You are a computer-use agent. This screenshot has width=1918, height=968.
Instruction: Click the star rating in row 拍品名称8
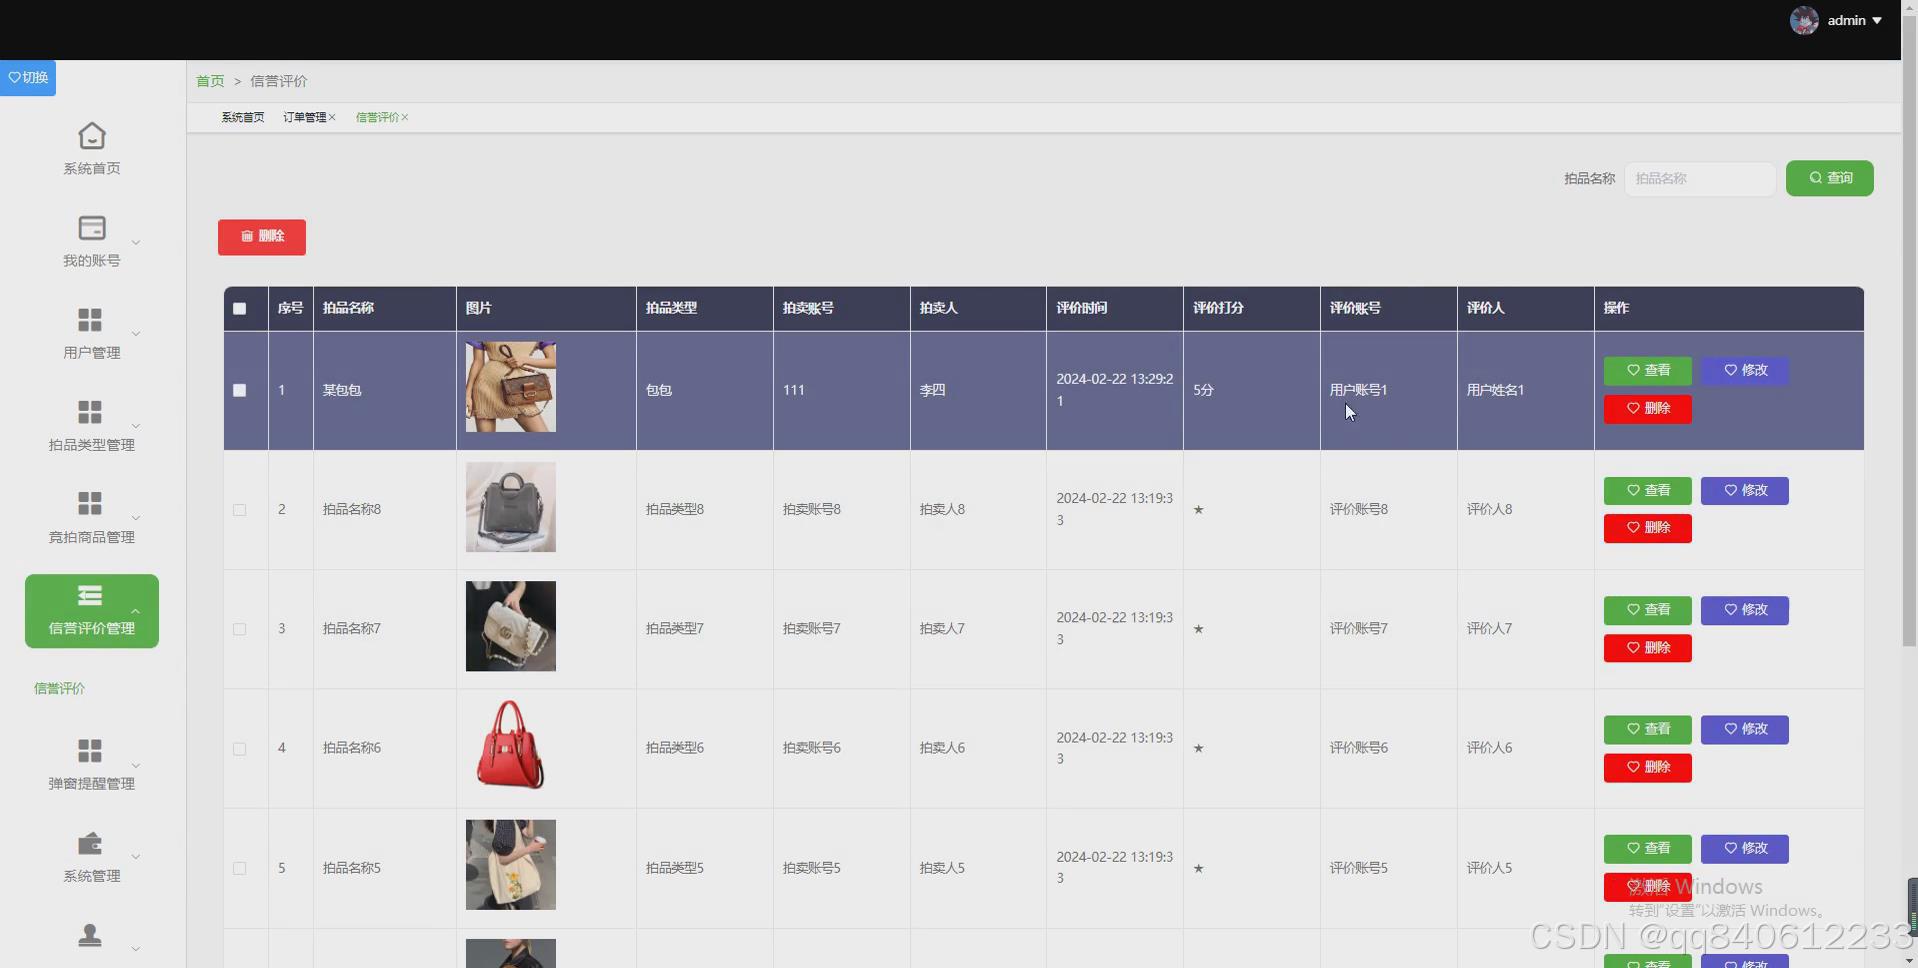coord(1198,510)
